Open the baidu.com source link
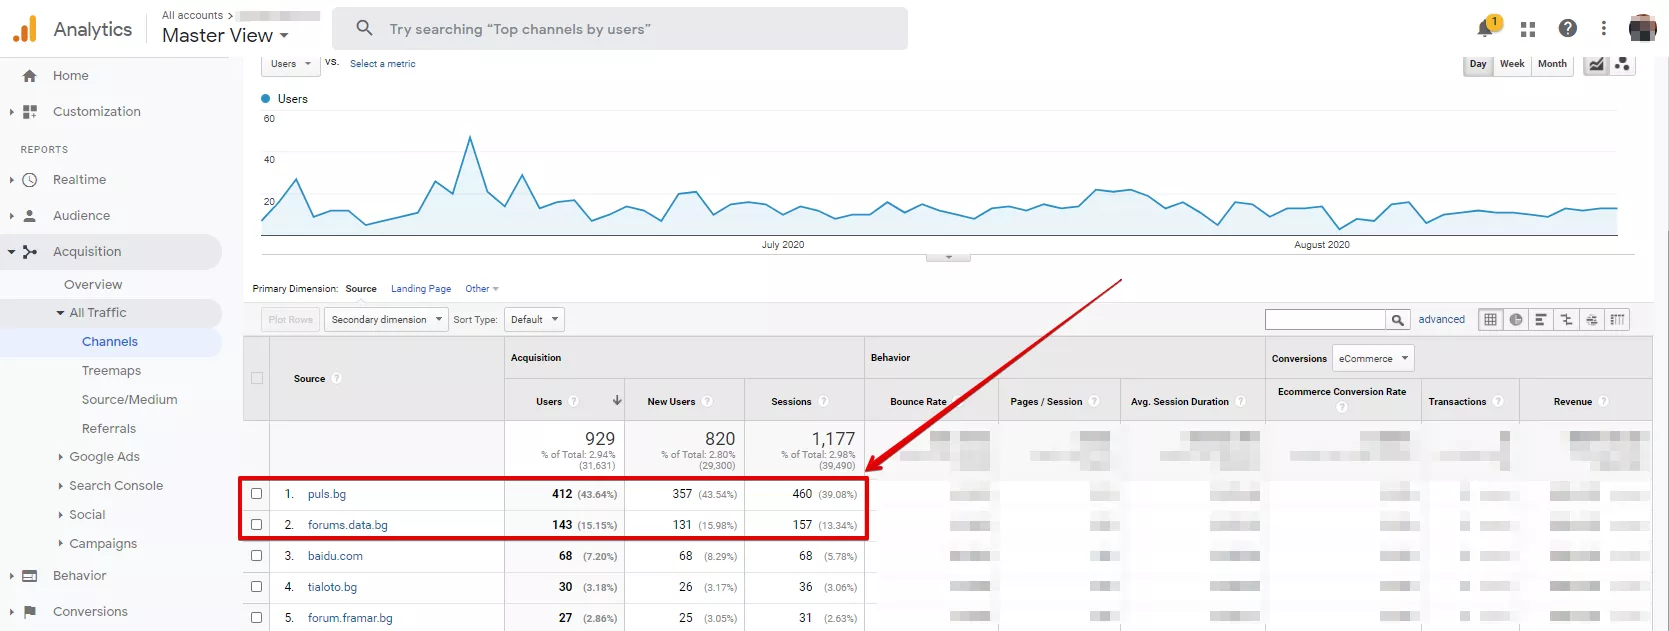 (335, 556)
